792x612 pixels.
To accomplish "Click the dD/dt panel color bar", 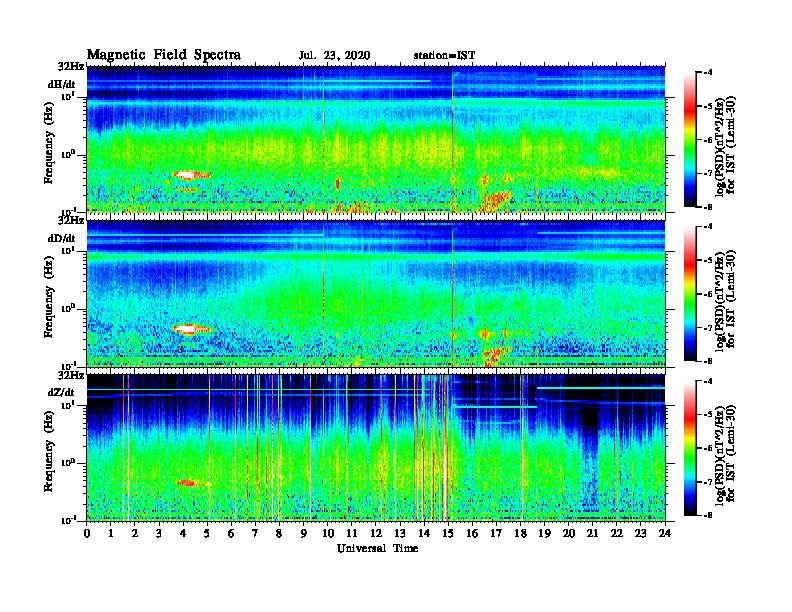I will tap(690, 294).
